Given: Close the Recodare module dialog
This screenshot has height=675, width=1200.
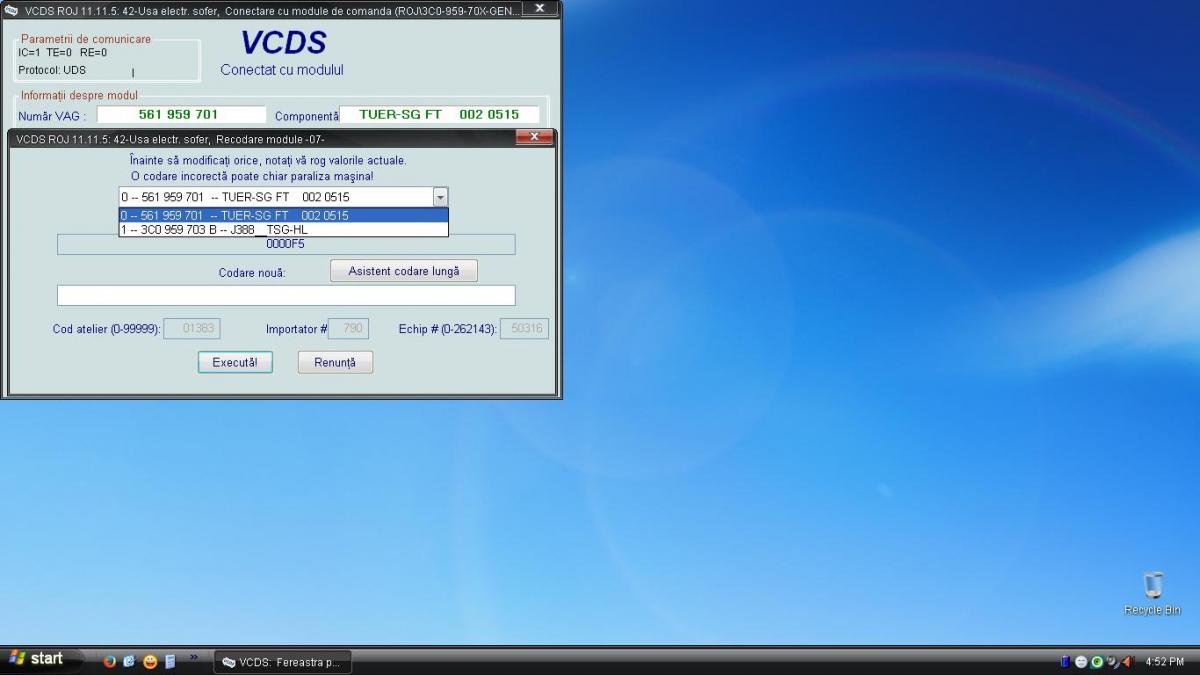Looking at the screenshot, I should [x=534, y=137].
